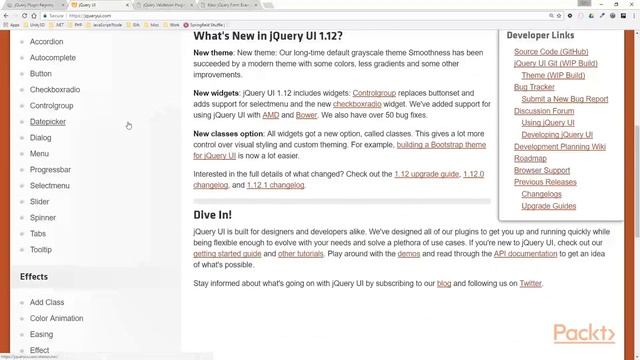The image size is (640, 360).
Task: Open the Tabs widget link
Action: pyautogui.click(x=38, y=233)
